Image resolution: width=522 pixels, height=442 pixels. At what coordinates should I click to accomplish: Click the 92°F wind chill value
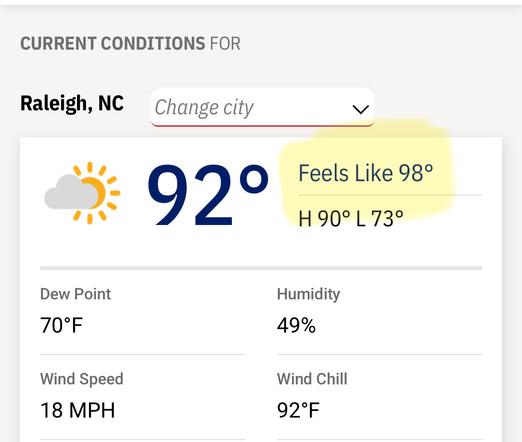[x=298, y=410]
